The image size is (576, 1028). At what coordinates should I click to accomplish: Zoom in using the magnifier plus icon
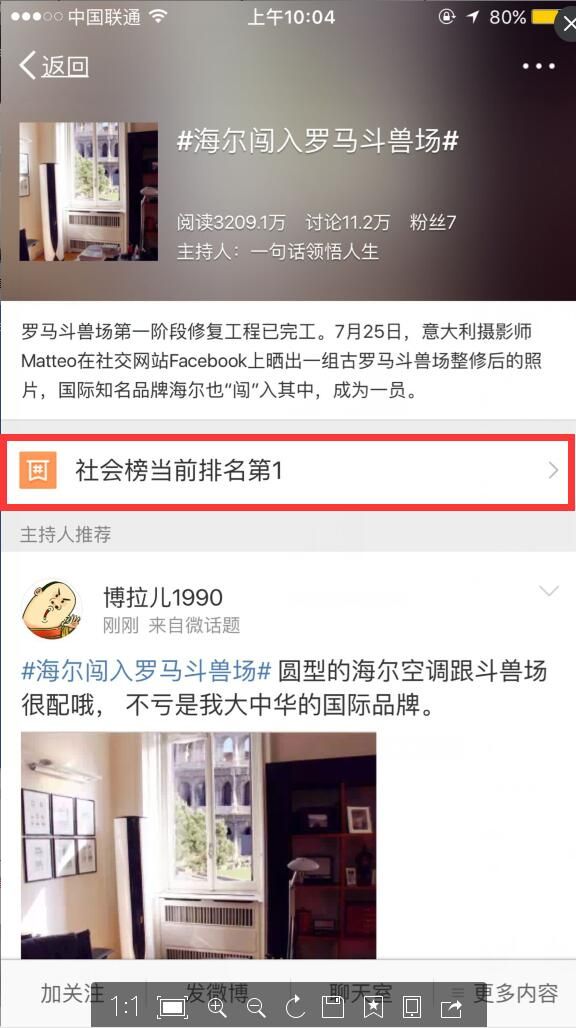coord(217,1006)
